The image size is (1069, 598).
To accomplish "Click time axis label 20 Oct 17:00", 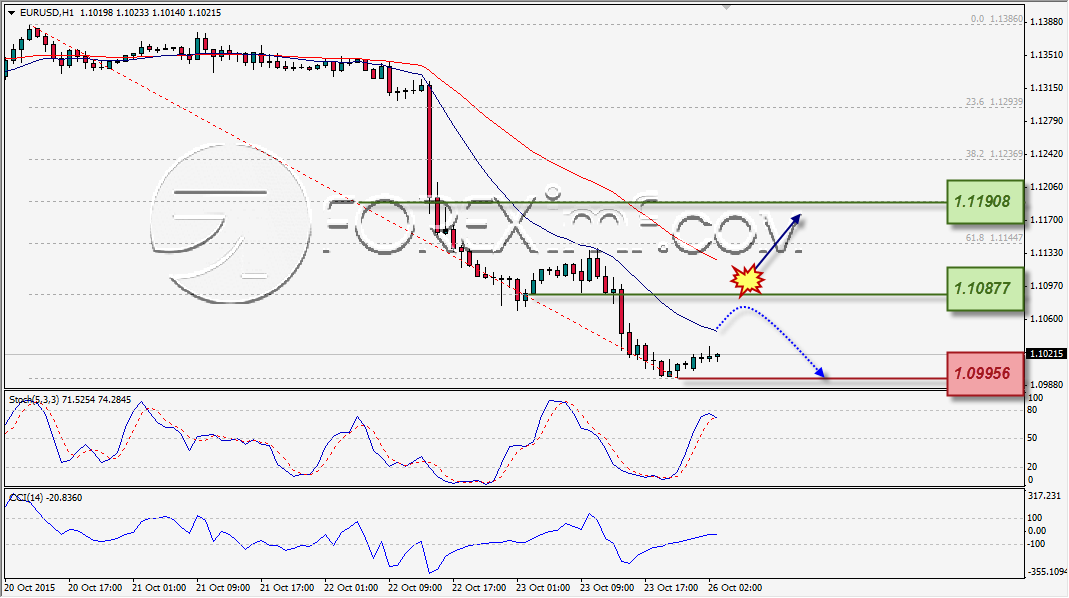I will pos(95,587).
